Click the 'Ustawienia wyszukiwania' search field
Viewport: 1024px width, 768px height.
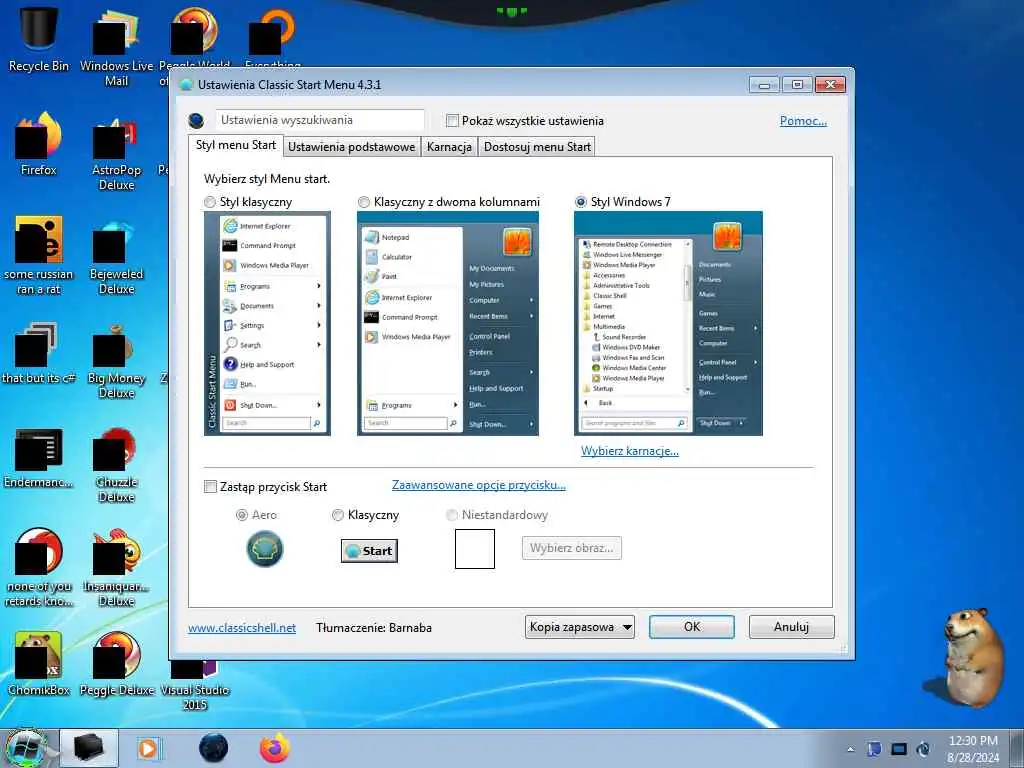[320, 120]
